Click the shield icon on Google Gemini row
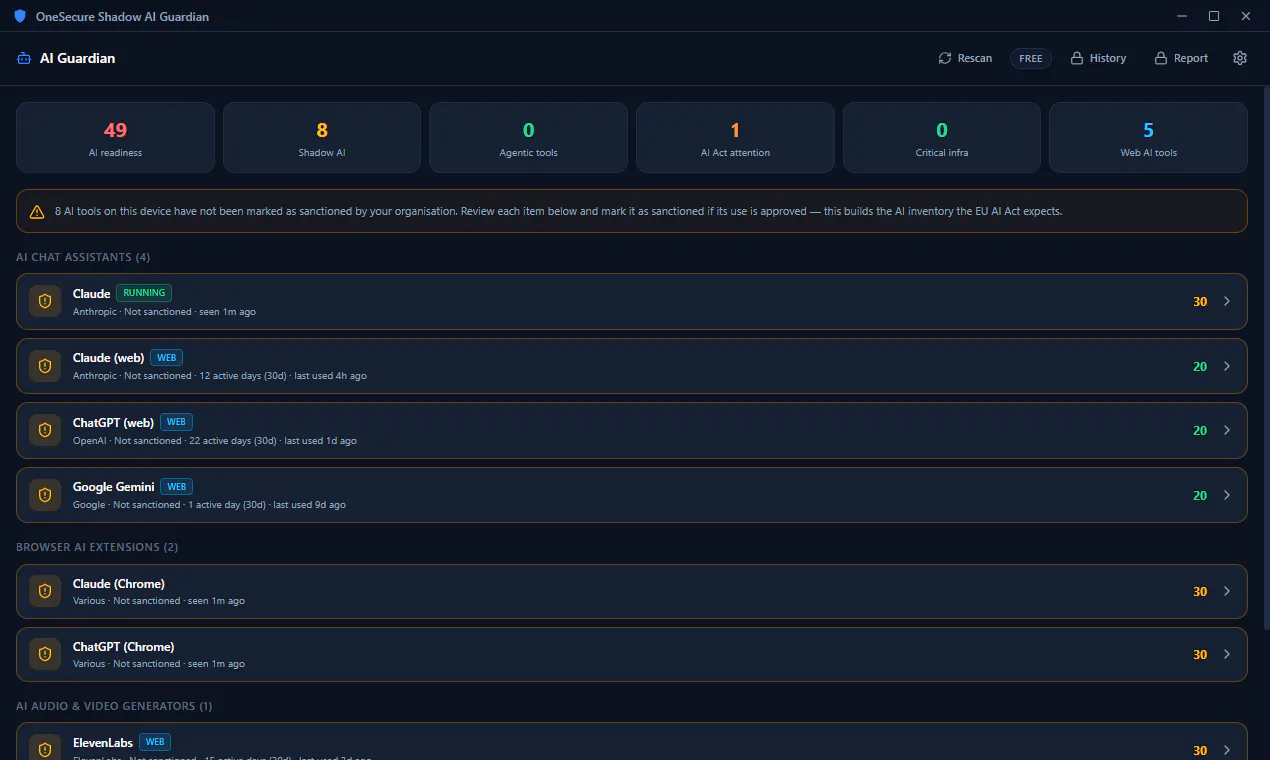Viewport: 1270px width, 760px height. click(45, 495)
